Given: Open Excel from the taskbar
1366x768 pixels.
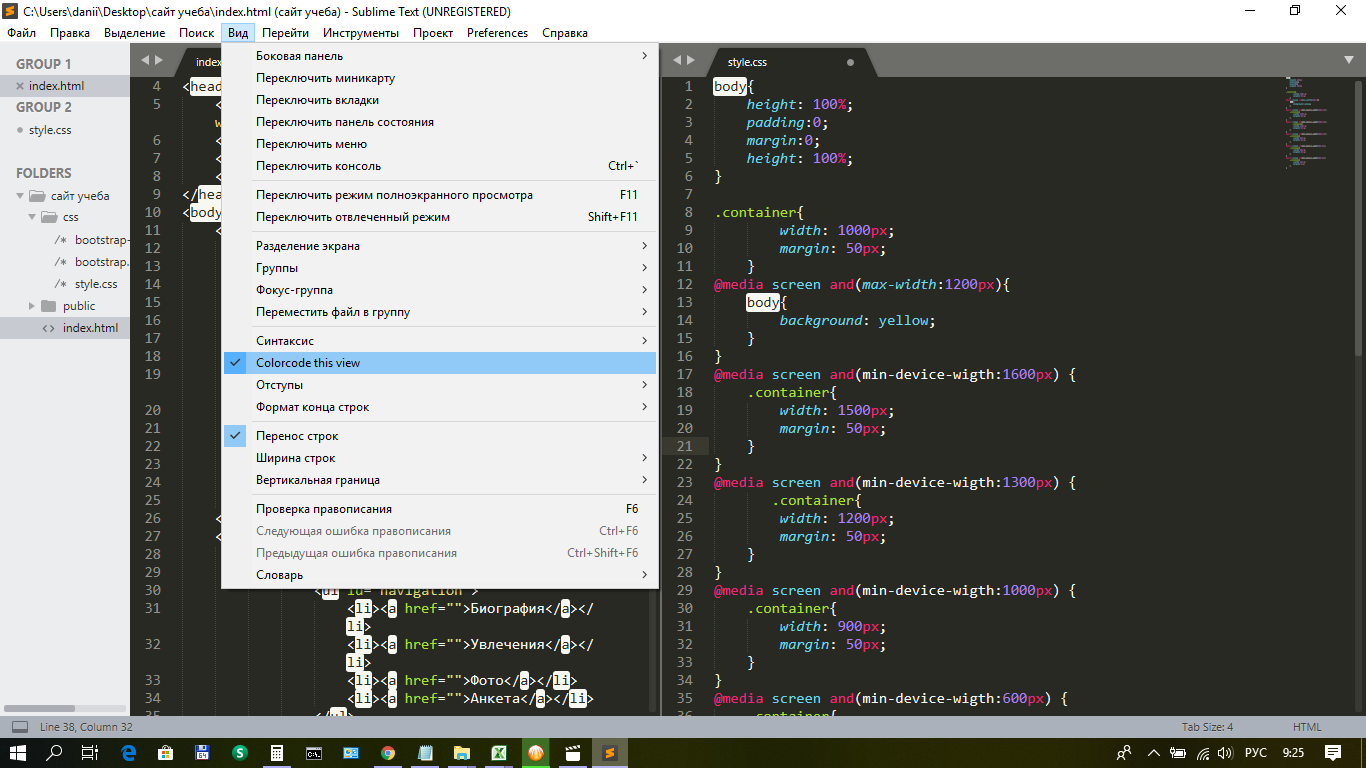Looking at the screenshot, I should [497, 752].
